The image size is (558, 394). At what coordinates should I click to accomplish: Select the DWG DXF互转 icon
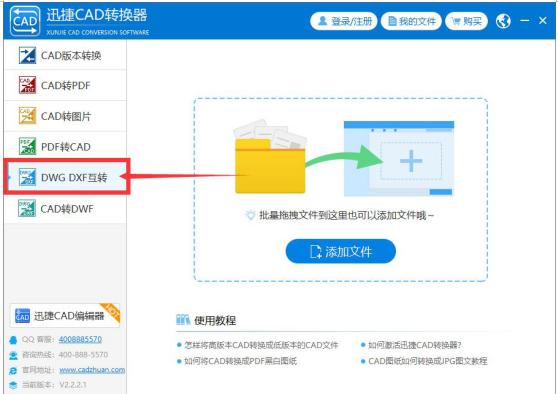pyautogui.click(x=27, y=177)
